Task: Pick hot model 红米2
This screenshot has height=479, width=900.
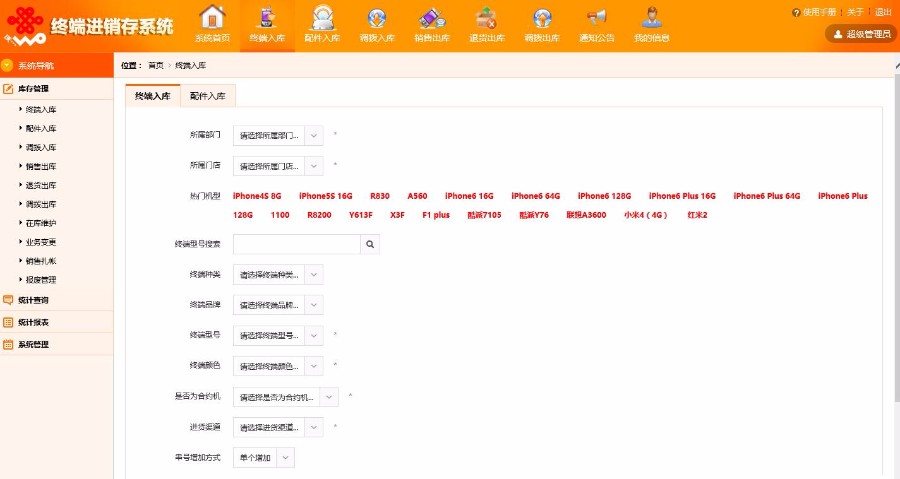Action: tap(697, 215)
